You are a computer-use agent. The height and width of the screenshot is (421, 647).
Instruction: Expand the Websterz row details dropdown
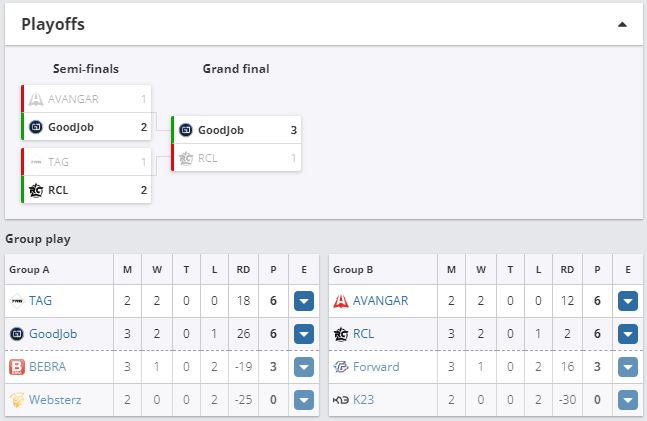click(x=304, y=400)
